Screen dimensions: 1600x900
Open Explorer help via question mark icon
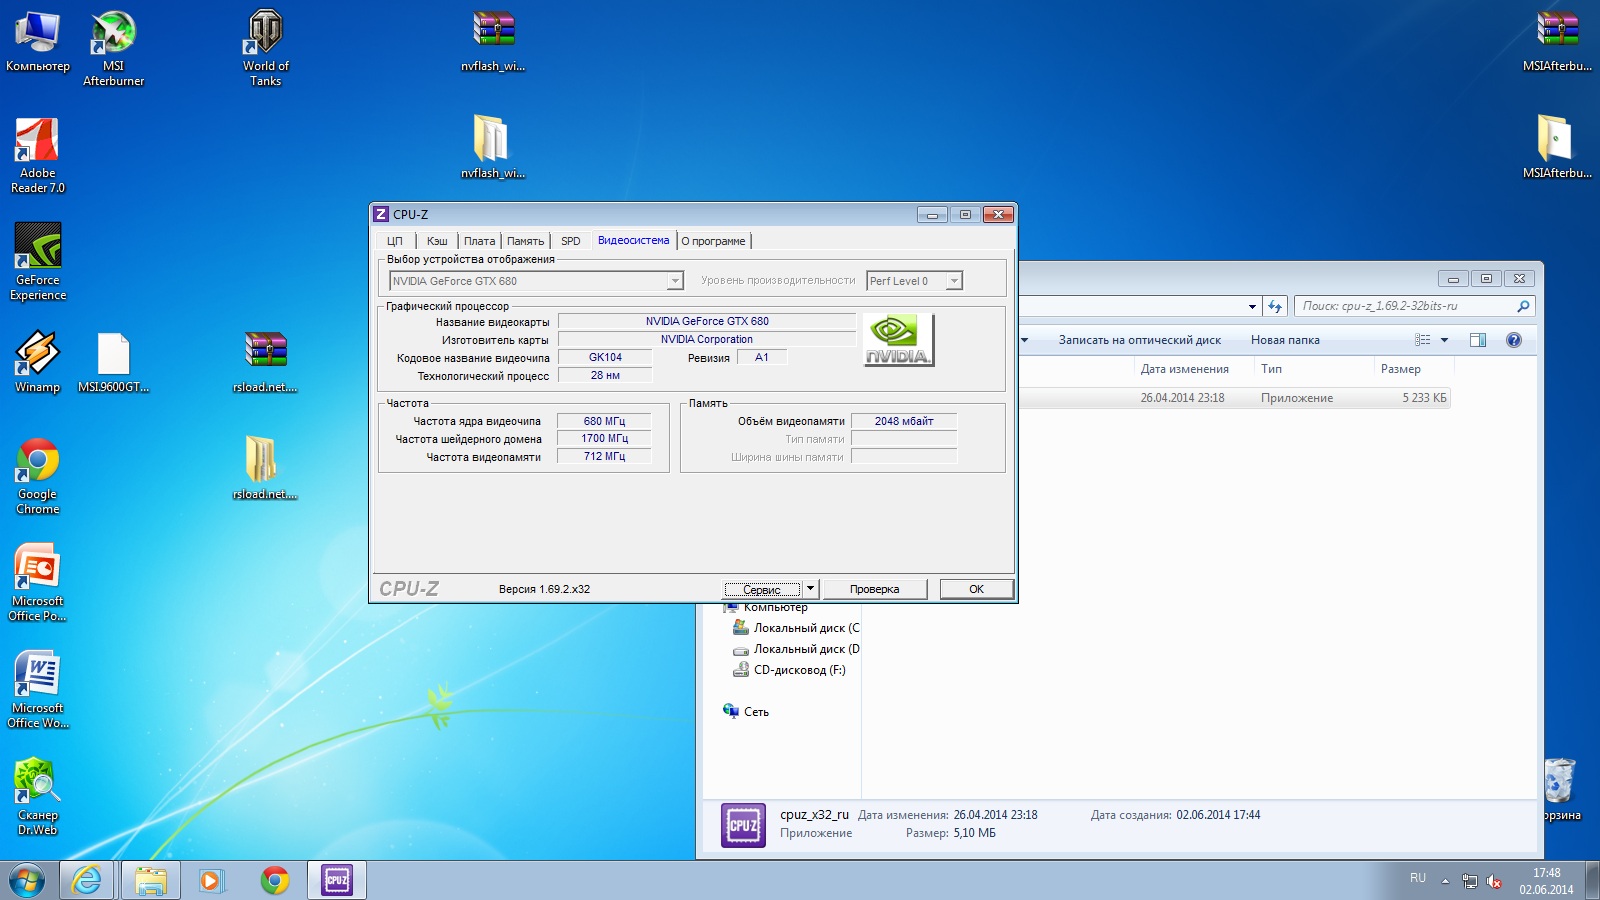[x=1514, y=340]
